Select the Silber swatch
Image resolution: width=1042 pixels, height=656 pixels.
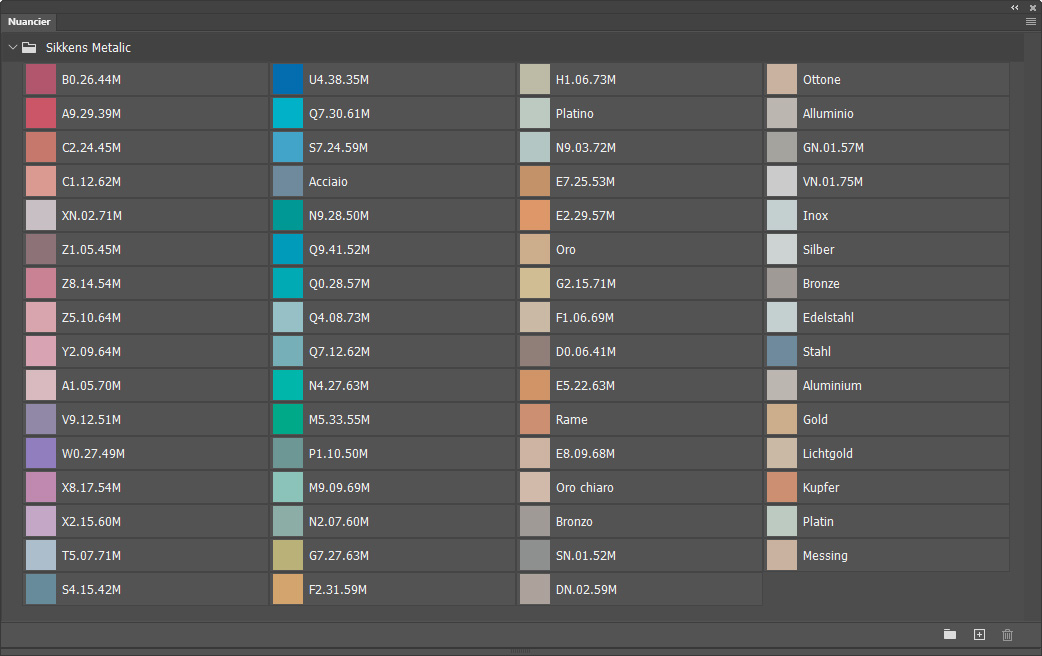(782, 249)
